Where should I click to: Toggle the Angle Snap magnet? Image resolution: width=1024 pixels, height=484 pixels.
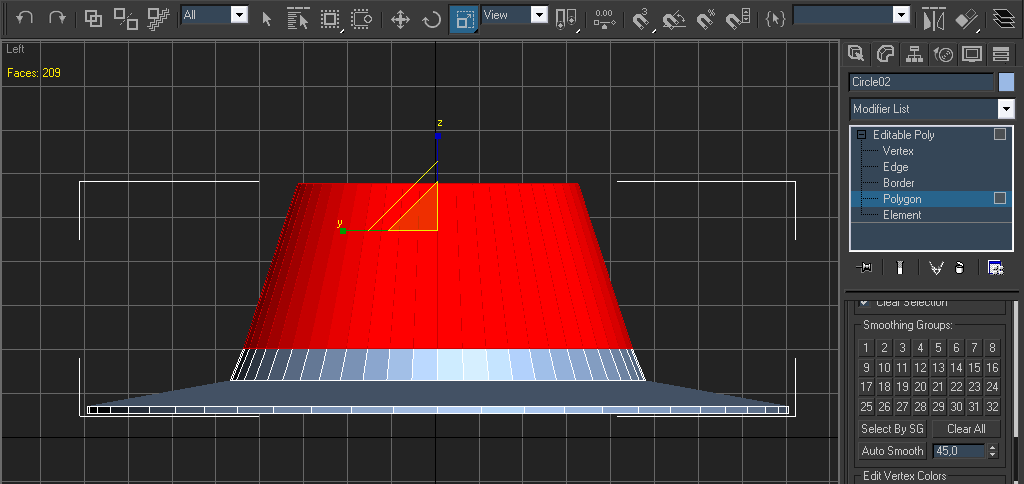click(674, 19)
